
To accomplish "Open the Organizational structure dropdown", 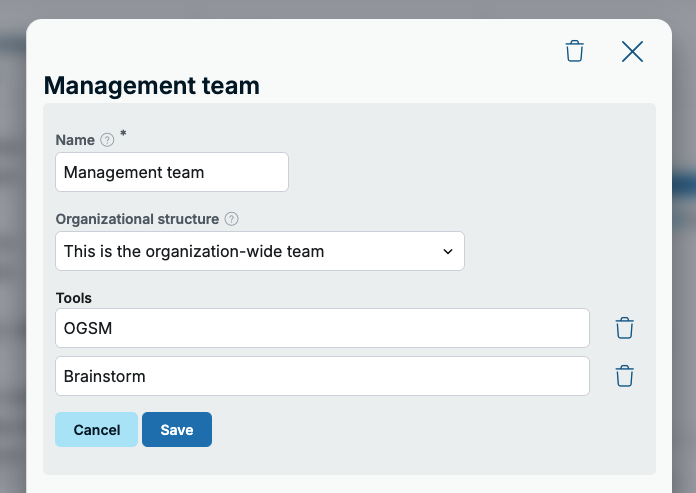I will point(260,251).
